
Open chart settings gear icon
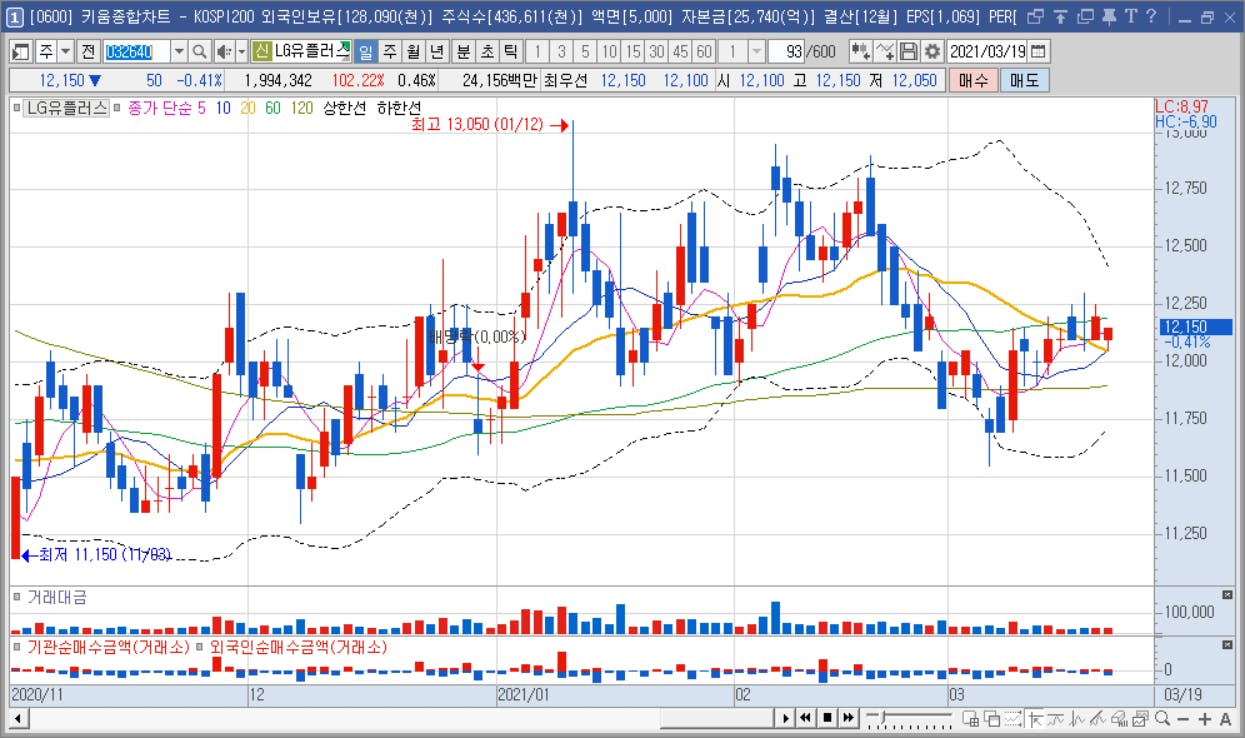[932, 52]
